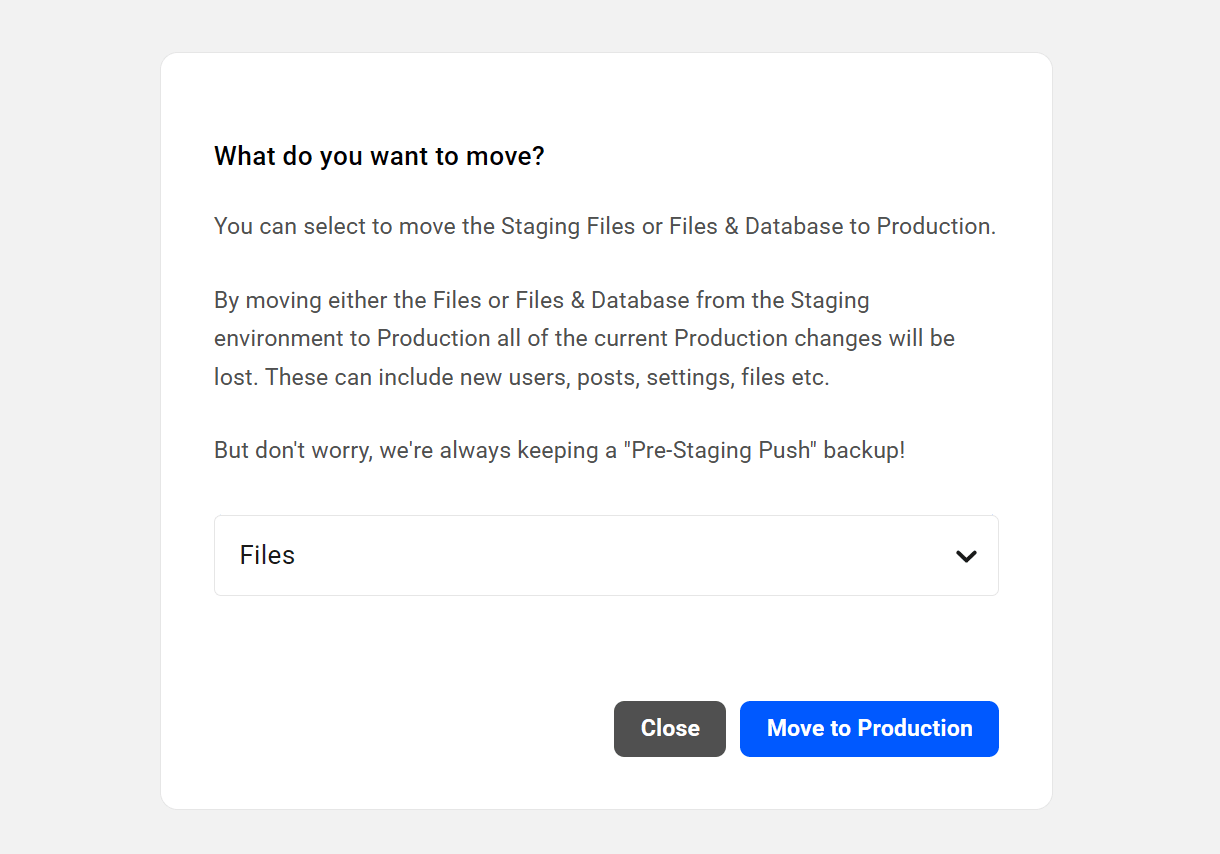Click the "settings, files etc." phrase
Viewport: 1220px width, 854px height.
(738, 378)
